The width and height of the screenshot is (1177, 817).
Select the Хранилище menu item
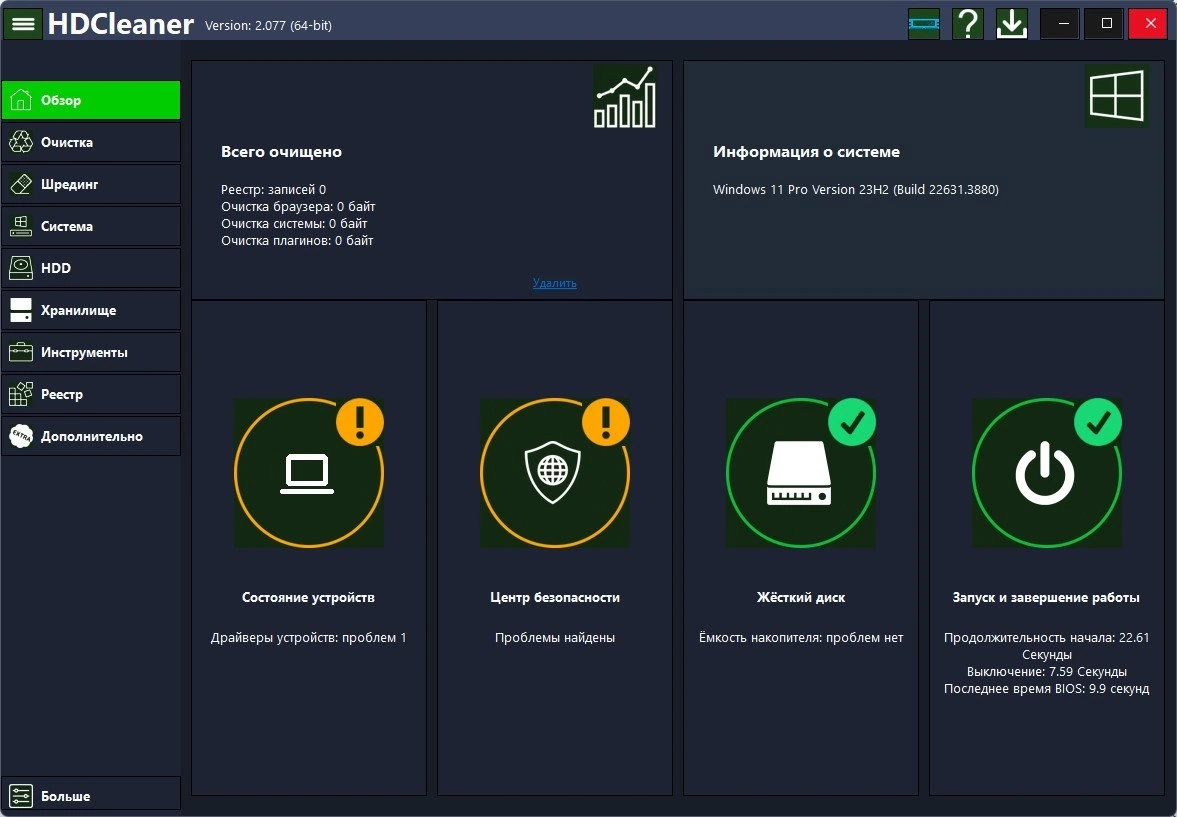(x=91, y=310)
